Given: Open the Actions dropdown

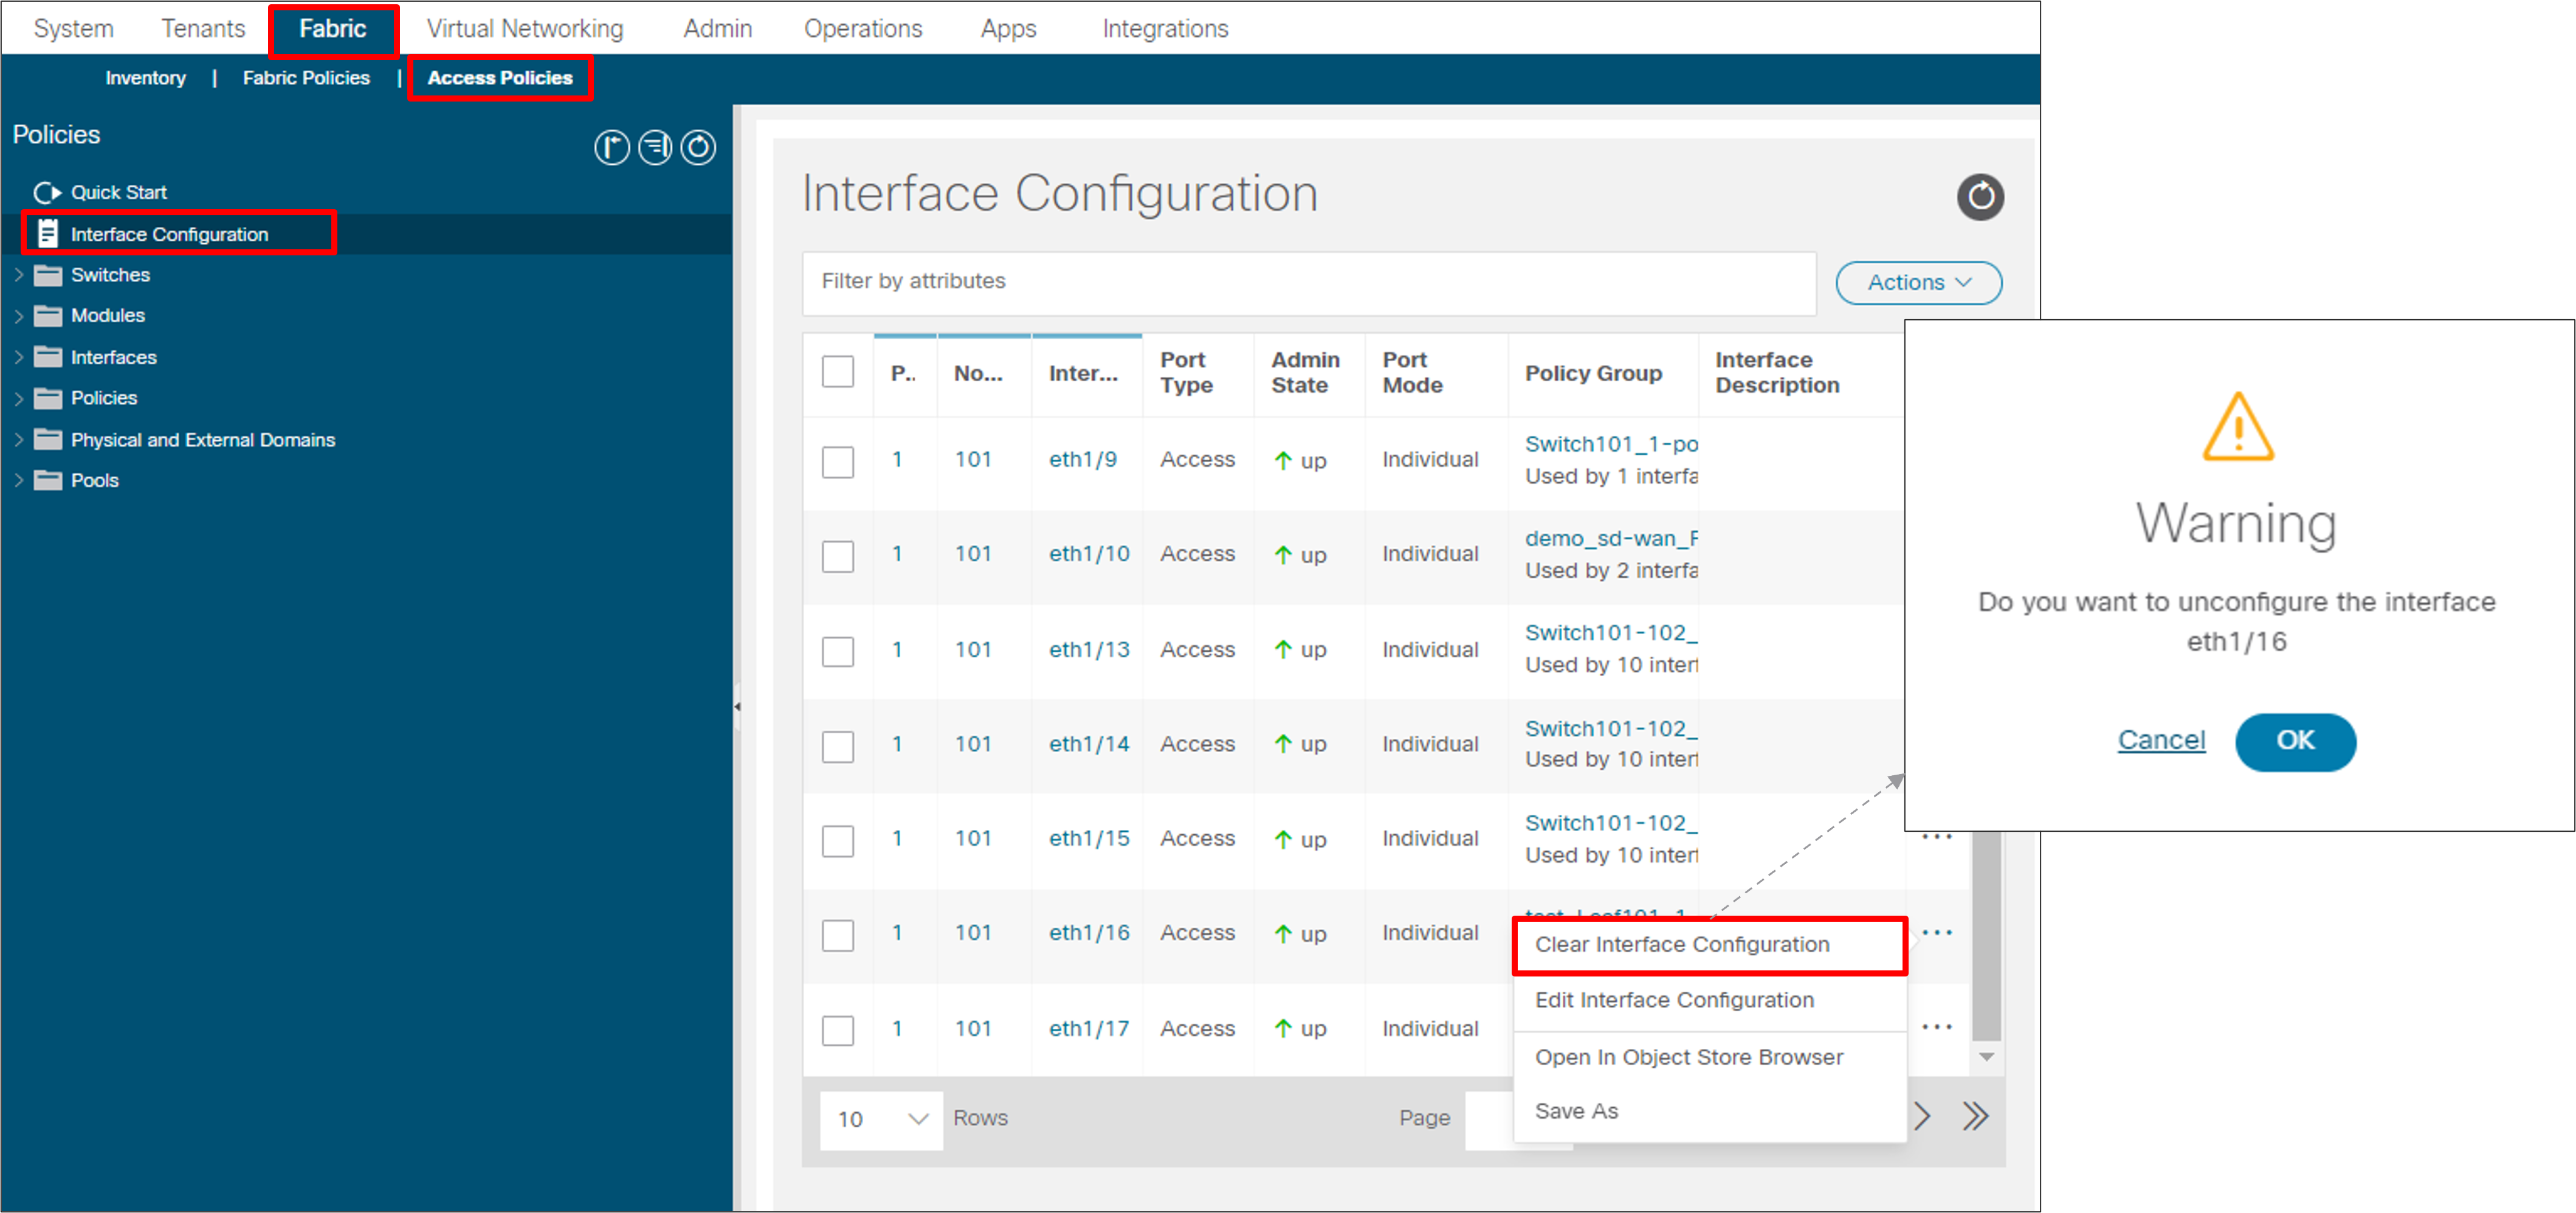Looking at the screenshot, I should point(1917,282).
